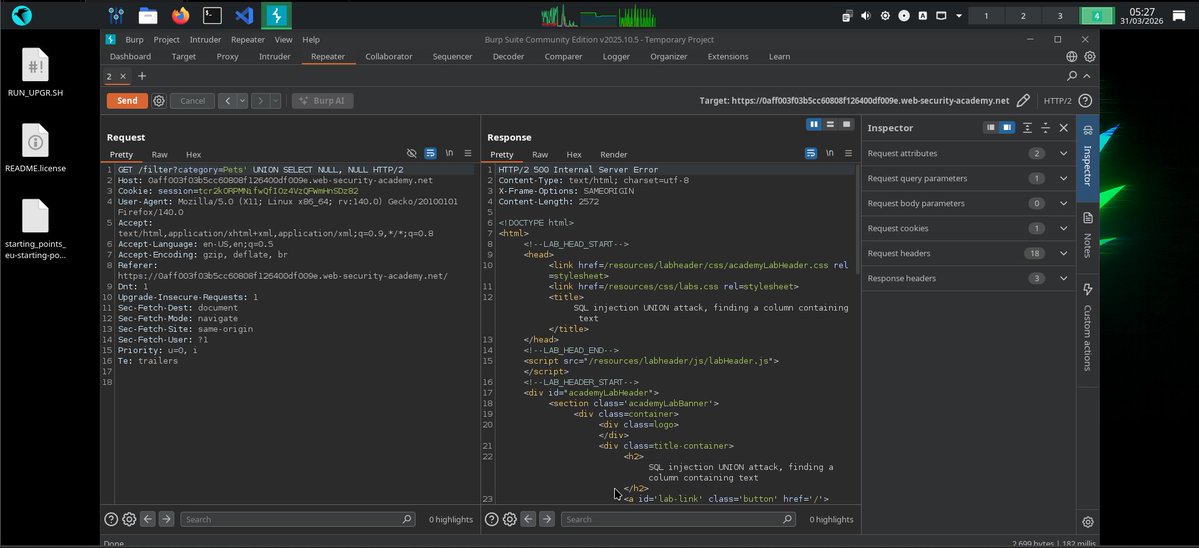The image size is (1199, 548).
Task: Open Render view in Response panel
Action: tap(613, 154)
